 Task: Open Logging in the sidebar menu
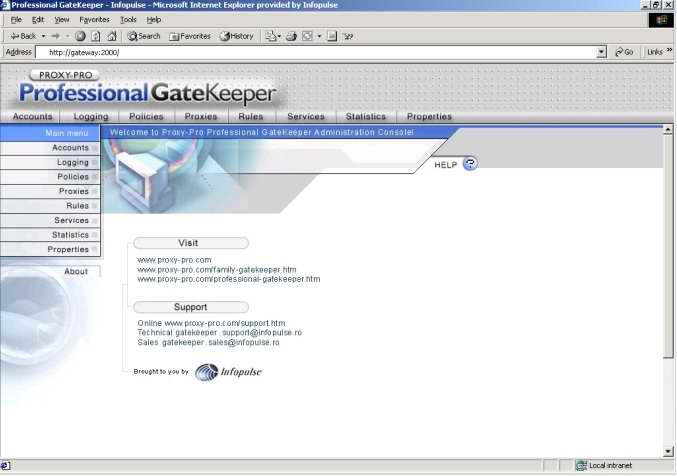tap(50, 162)
